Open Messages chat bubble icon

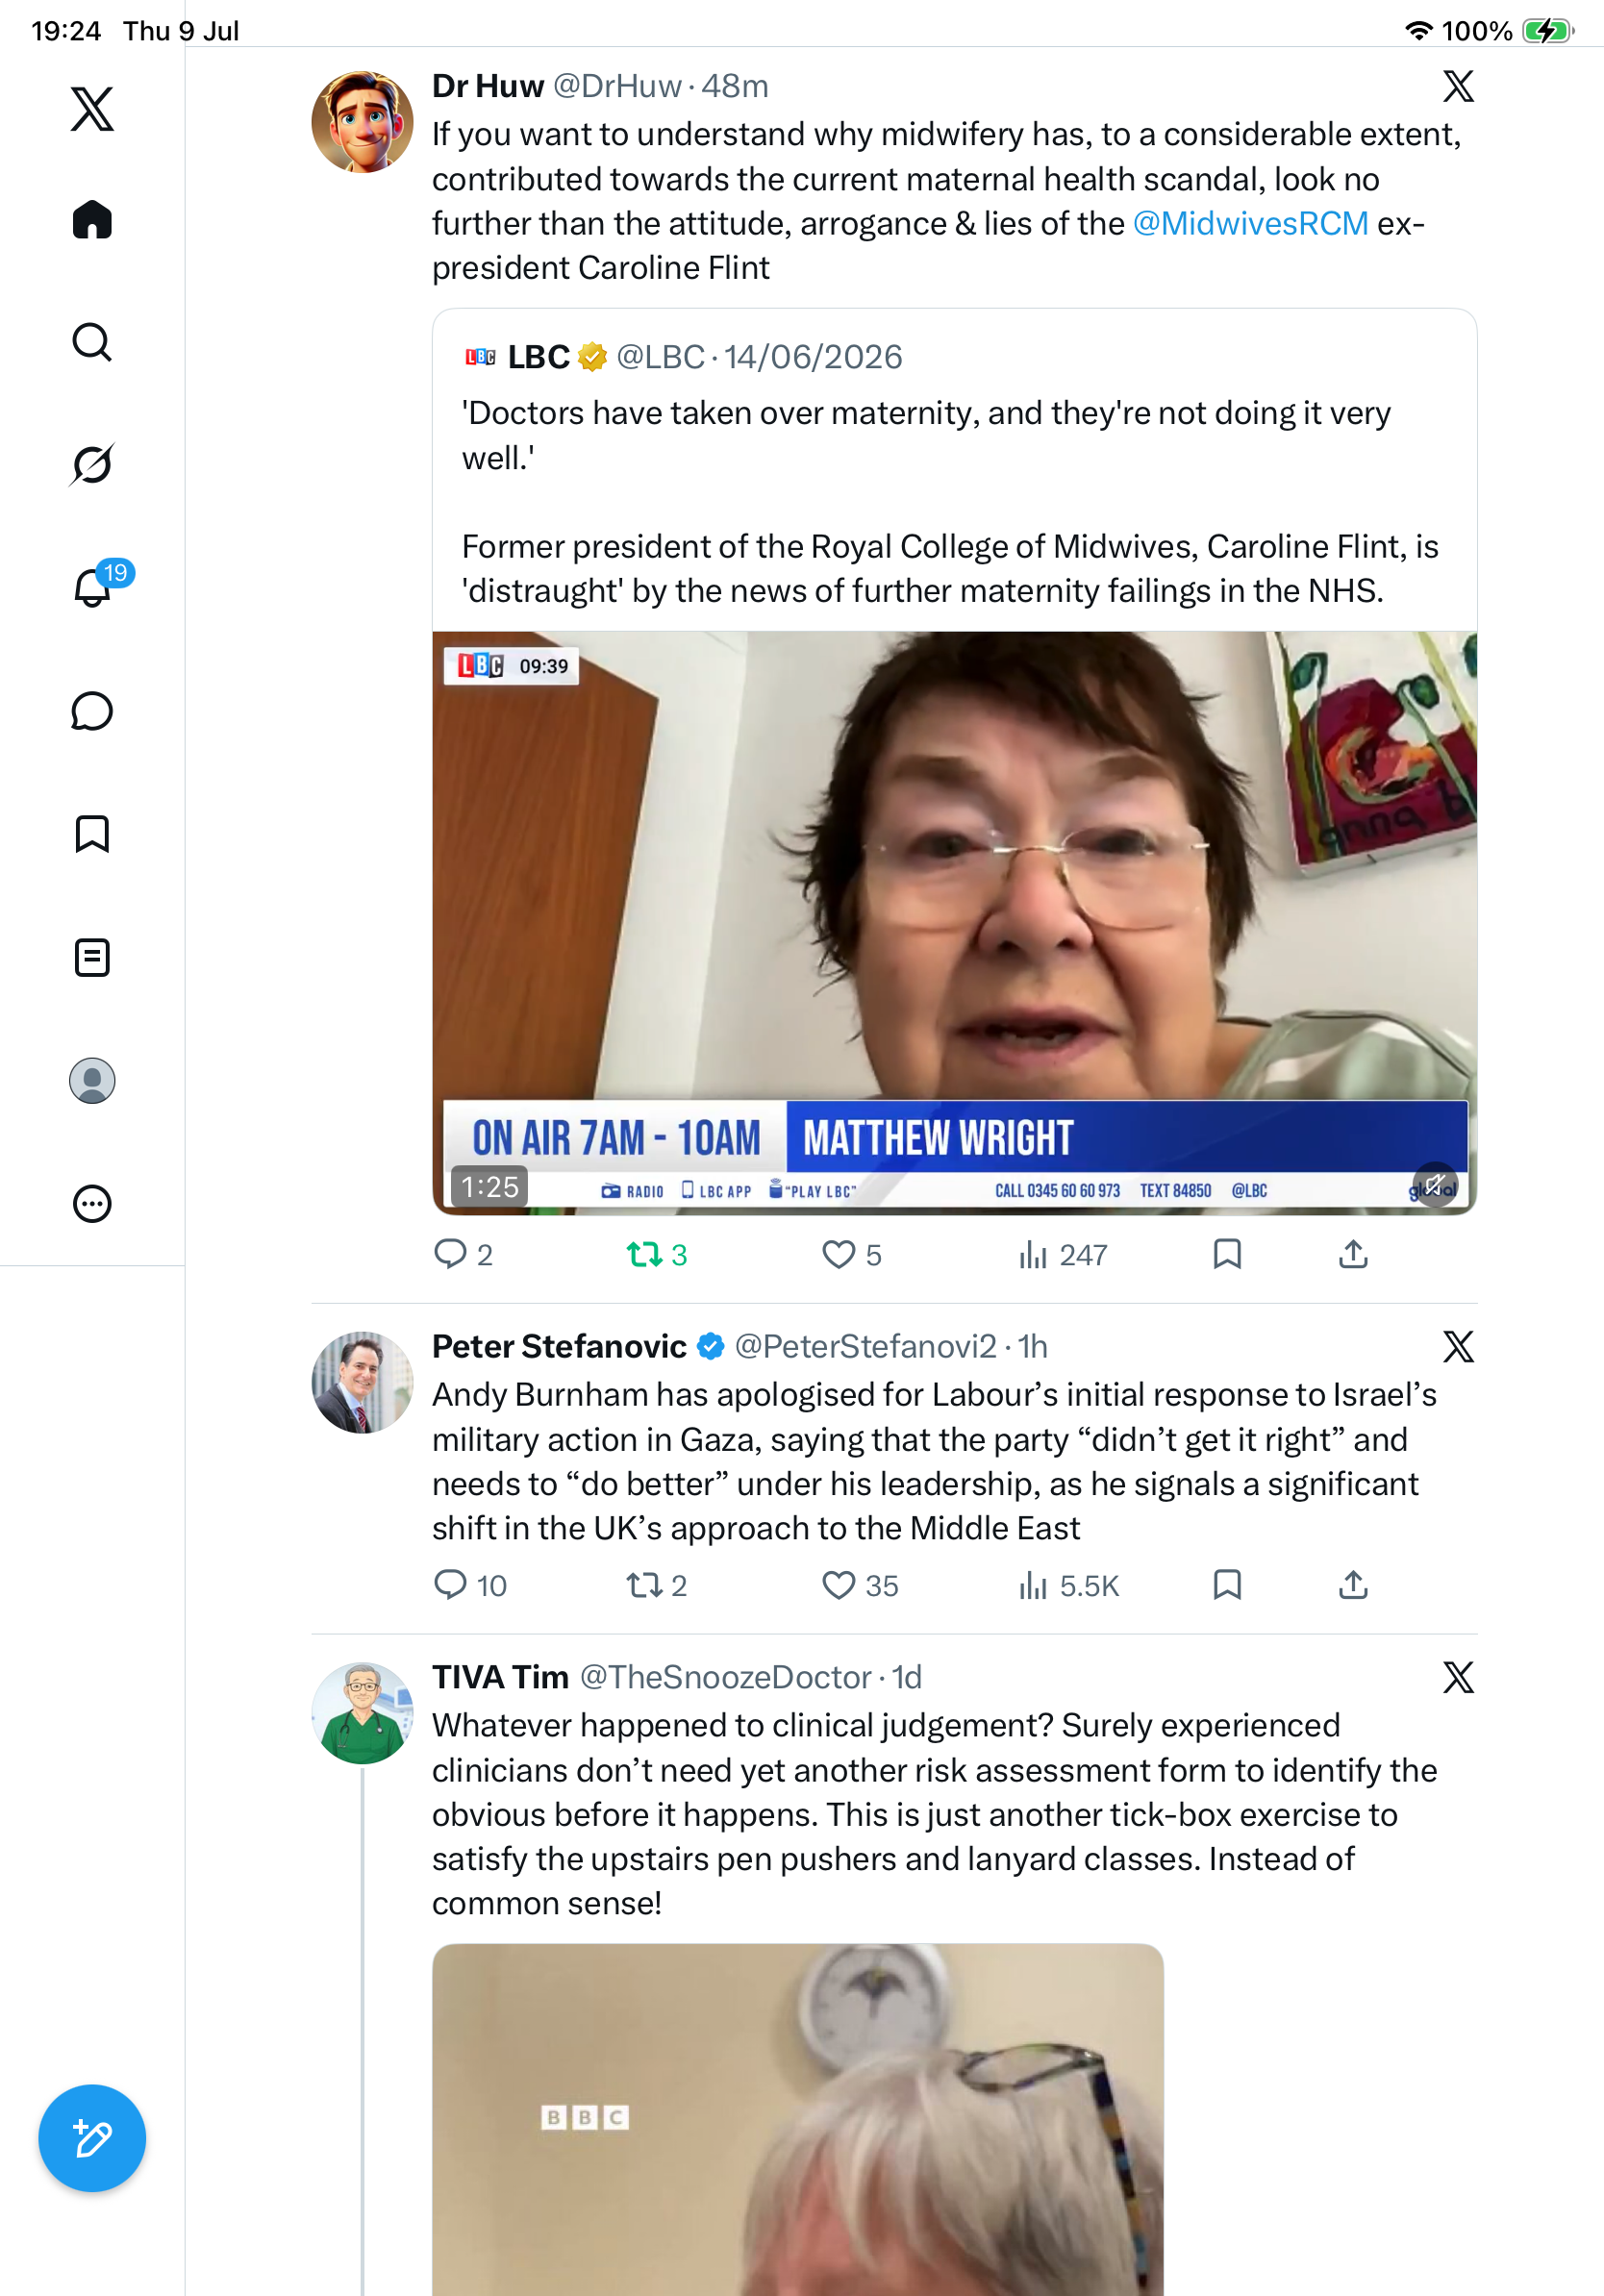point(92,711)
